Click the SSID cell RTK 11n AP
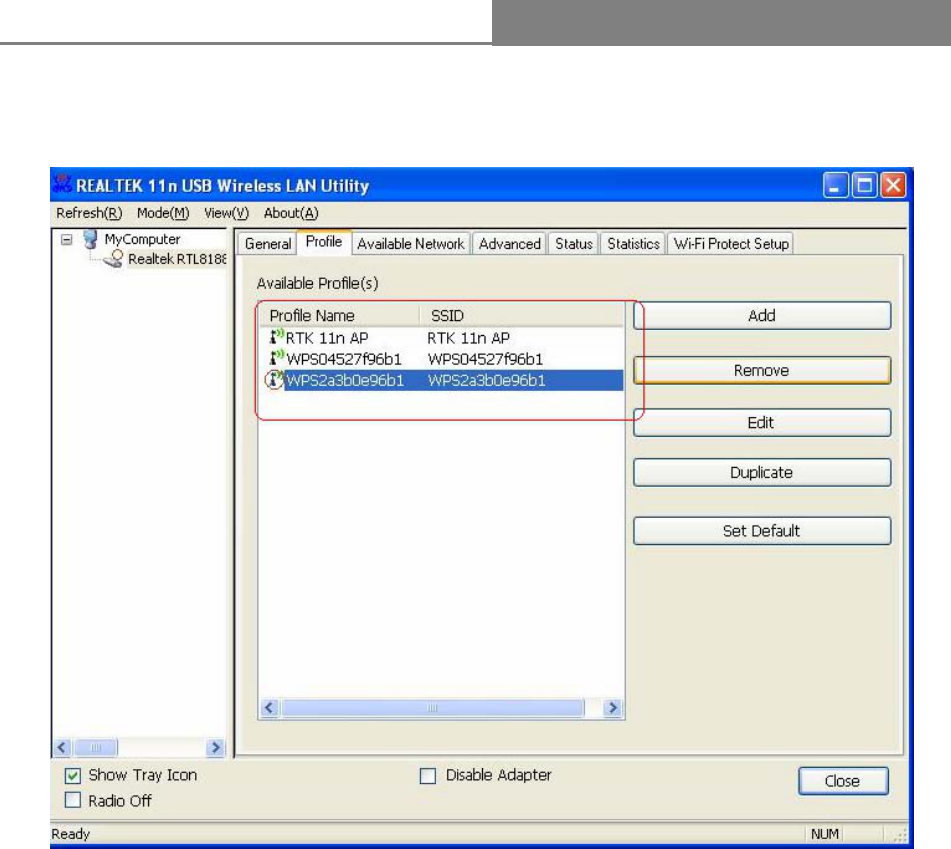The height and width of the screenshot is (849, 951). pos(468,338)
